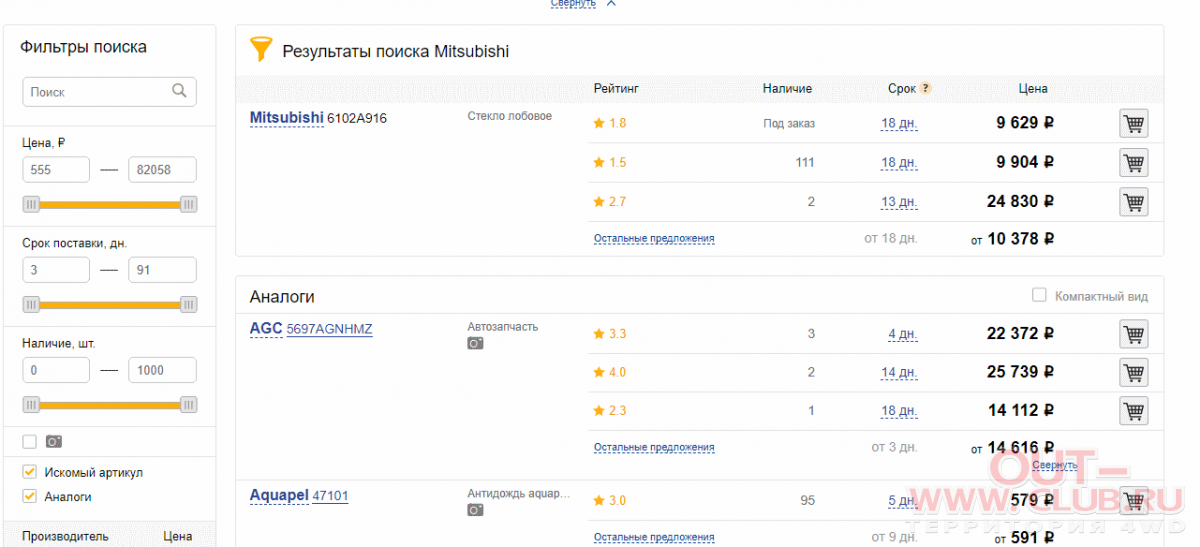Grab the right handle of availability slider

[x=188, y=404]
